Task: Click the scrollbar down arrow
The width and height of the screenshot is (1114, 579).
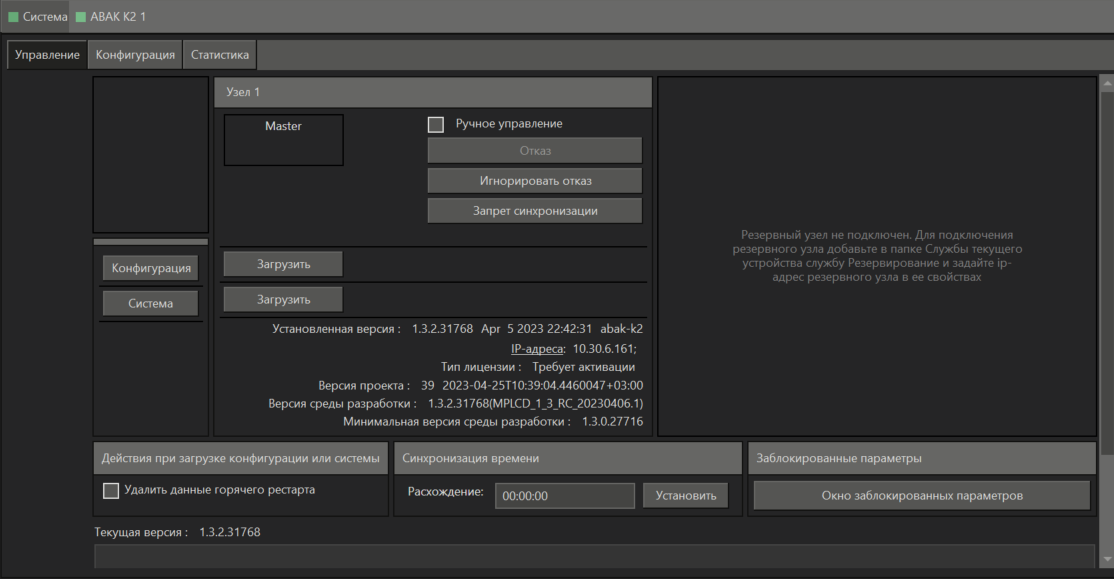Action: [1107, 559]
